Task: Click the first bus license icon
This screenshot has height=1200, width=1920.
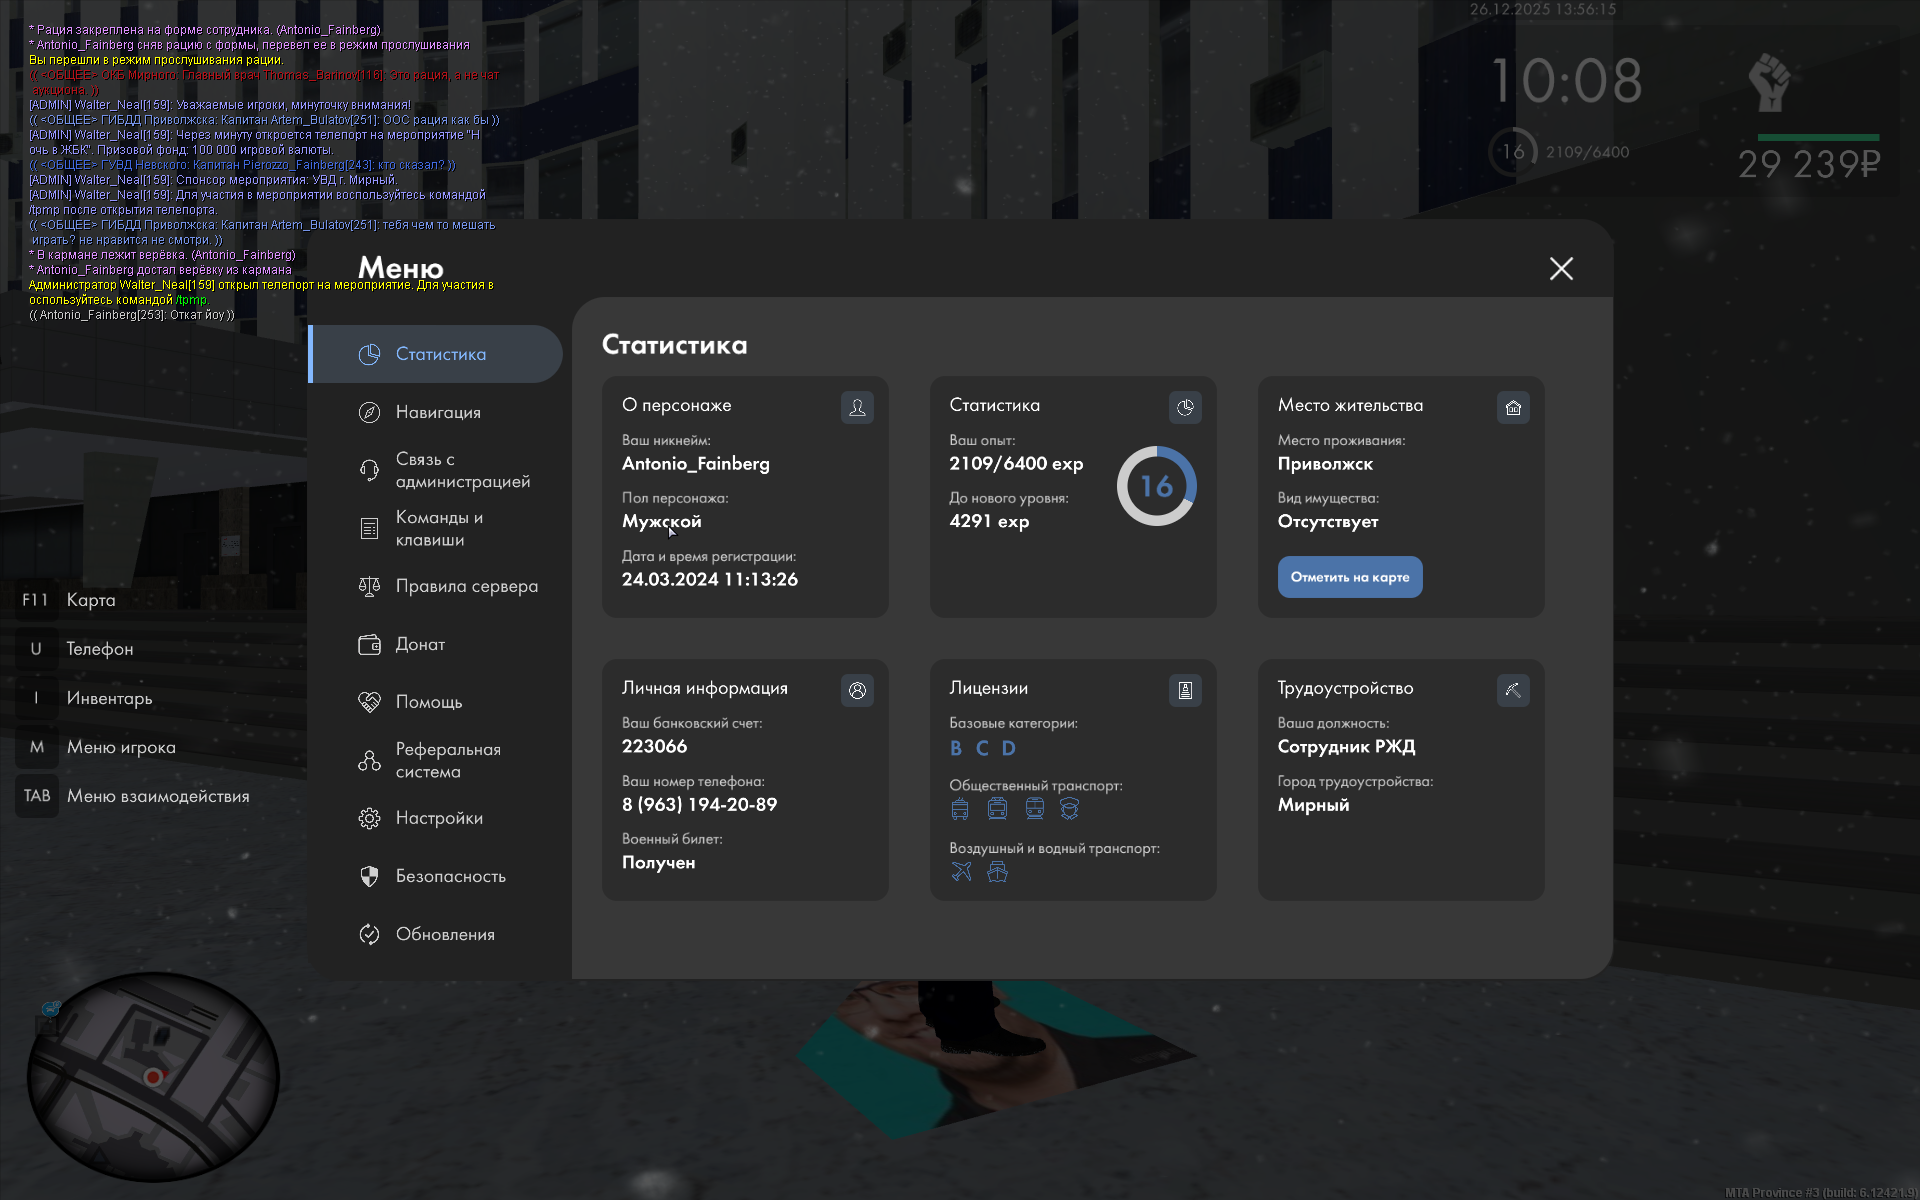Action: click(960, 809)
